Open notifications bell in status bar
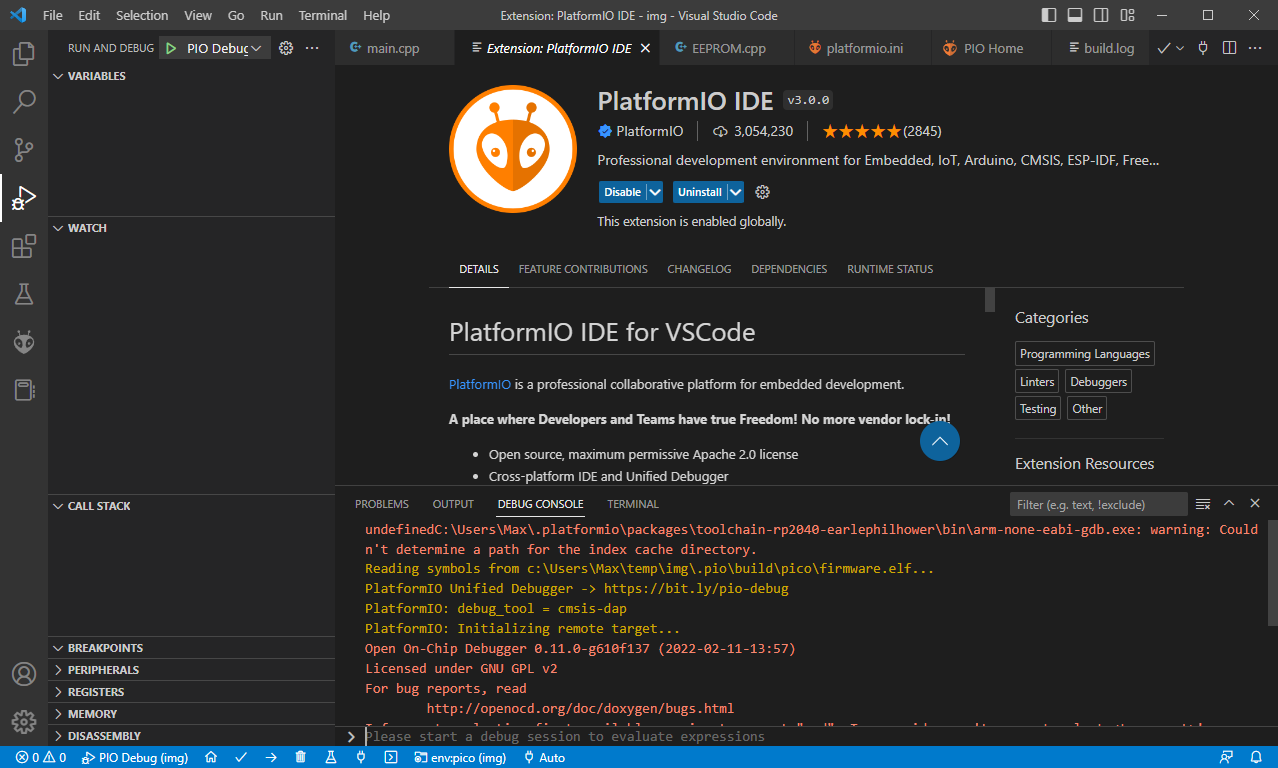This screenshot has width=1278, height=768. [1256, 758]
